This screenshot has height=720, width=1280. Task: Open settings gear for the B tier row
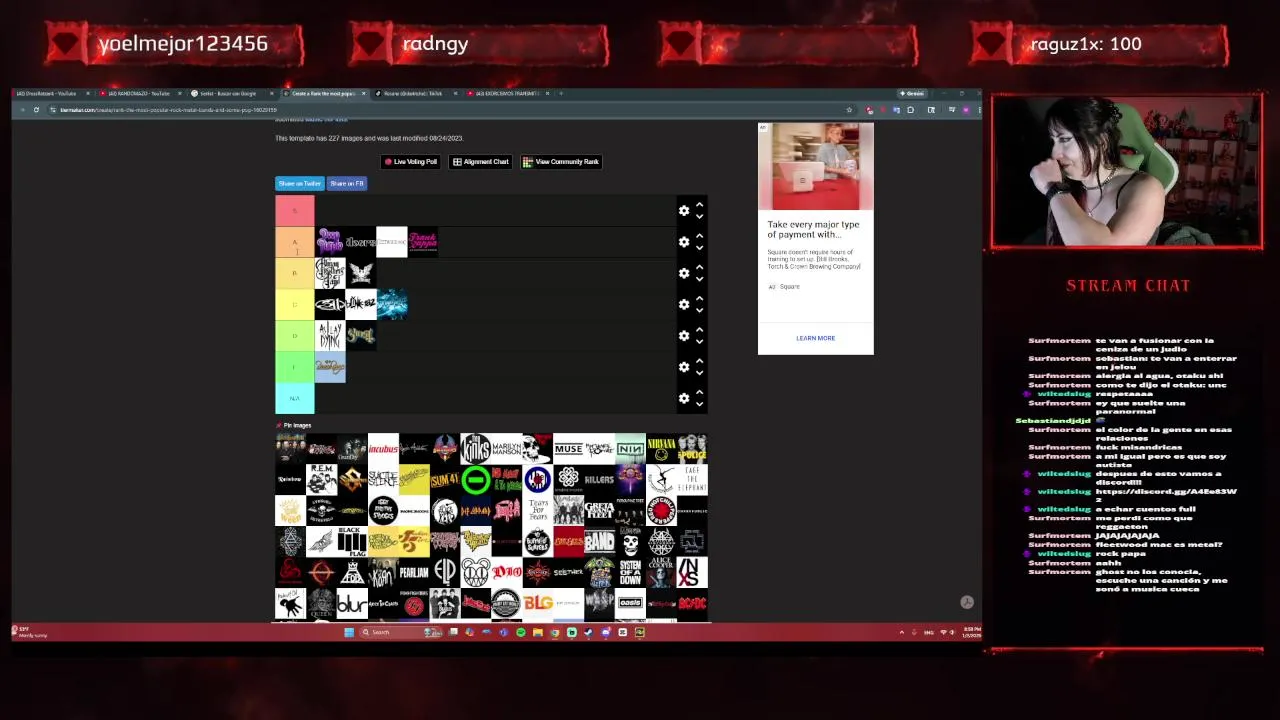(x=684, y=273)
